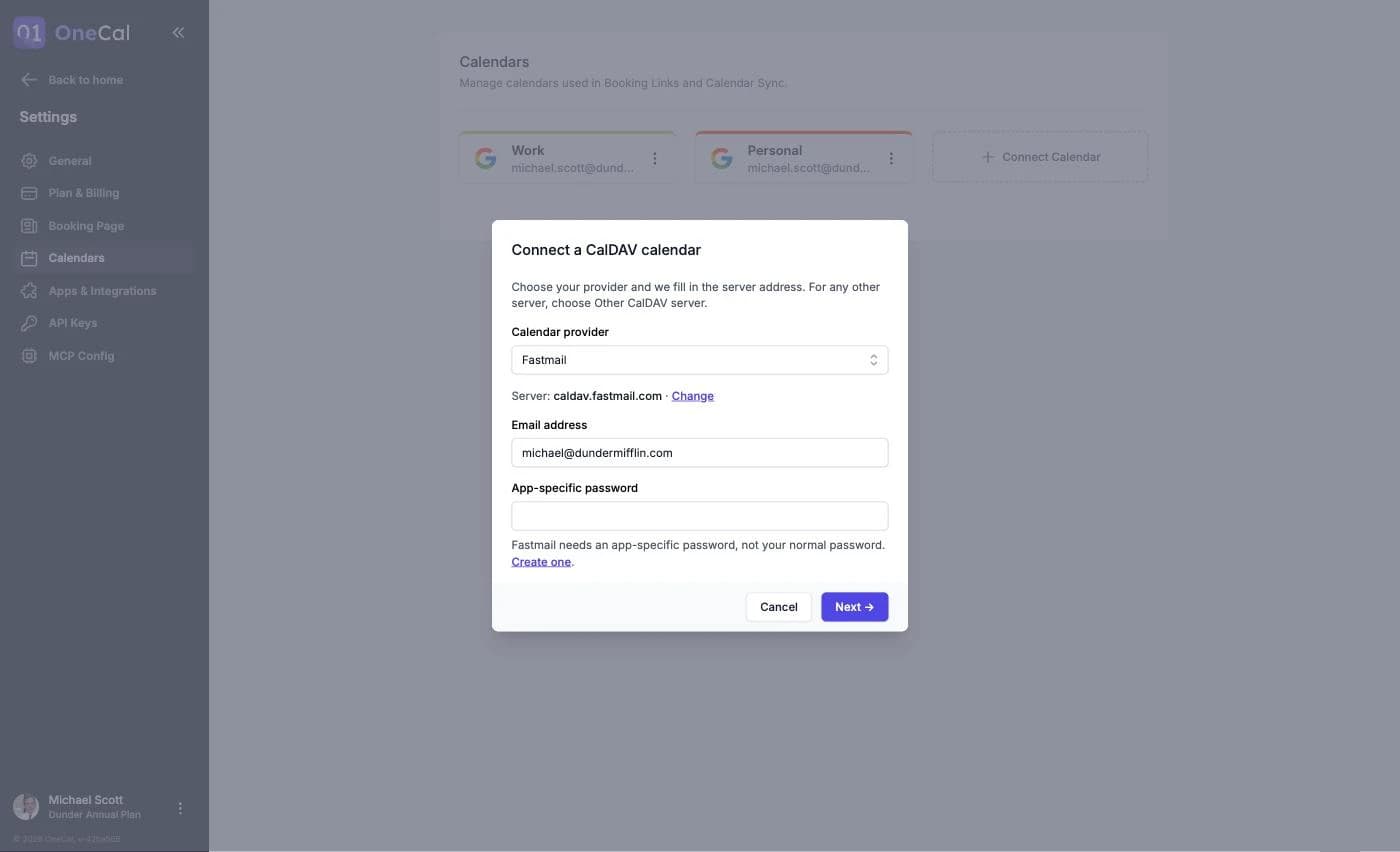Click the General gear icon

click(x=29, y=161)
